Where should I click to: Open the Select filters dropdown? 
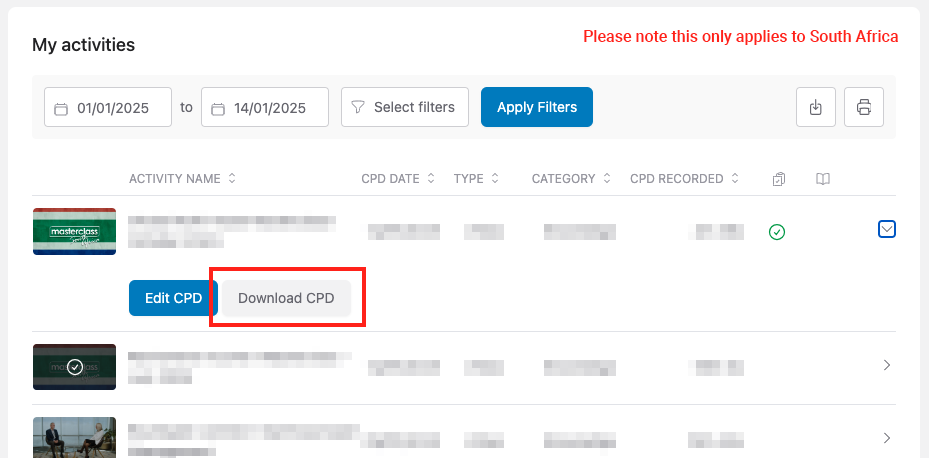point(404,107)
